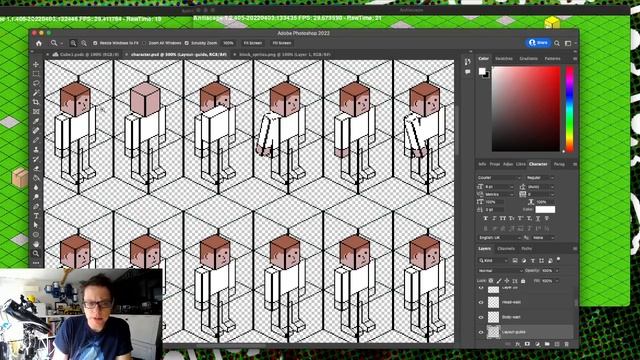Open the anti-aliasing None dropdown

[543, 238]
